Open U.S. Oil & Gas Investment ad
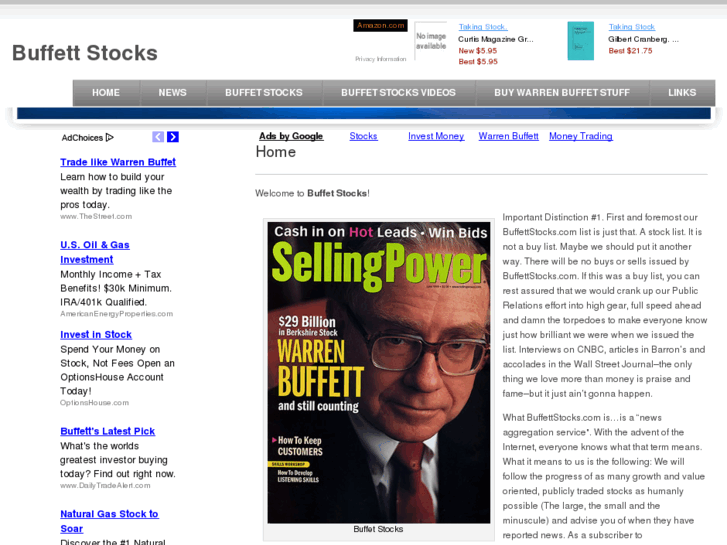Viewport: 727px width, 545px height. coord(95,252)
